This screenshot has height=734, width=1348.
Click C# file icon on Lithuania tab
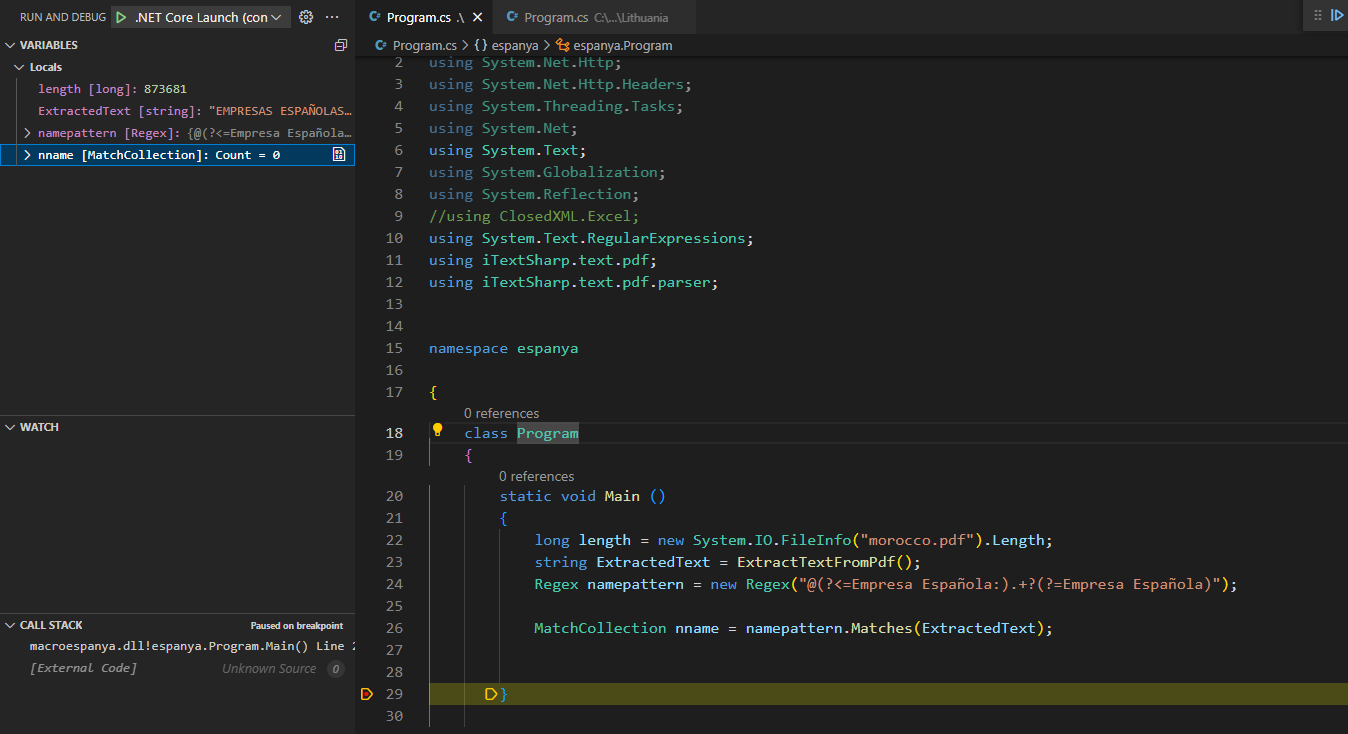(x=512, y=17)
